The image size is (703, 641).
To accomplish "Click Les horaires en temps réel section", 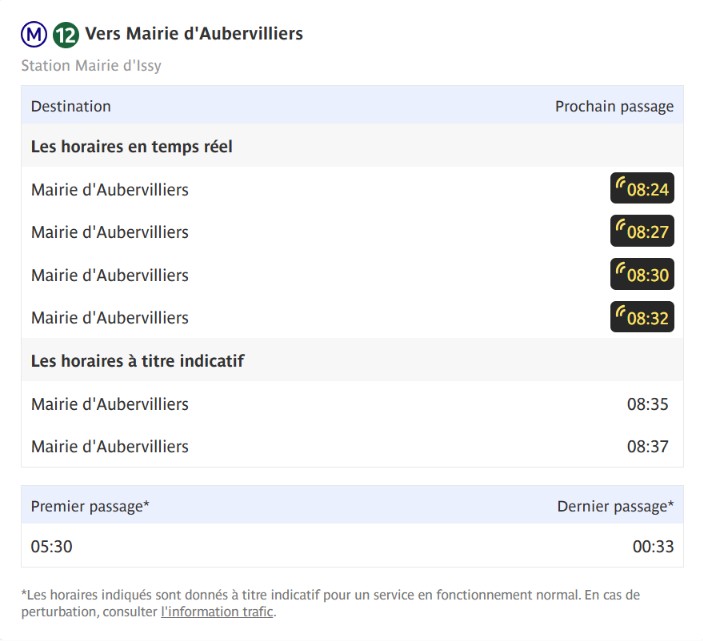I will 352,147.
